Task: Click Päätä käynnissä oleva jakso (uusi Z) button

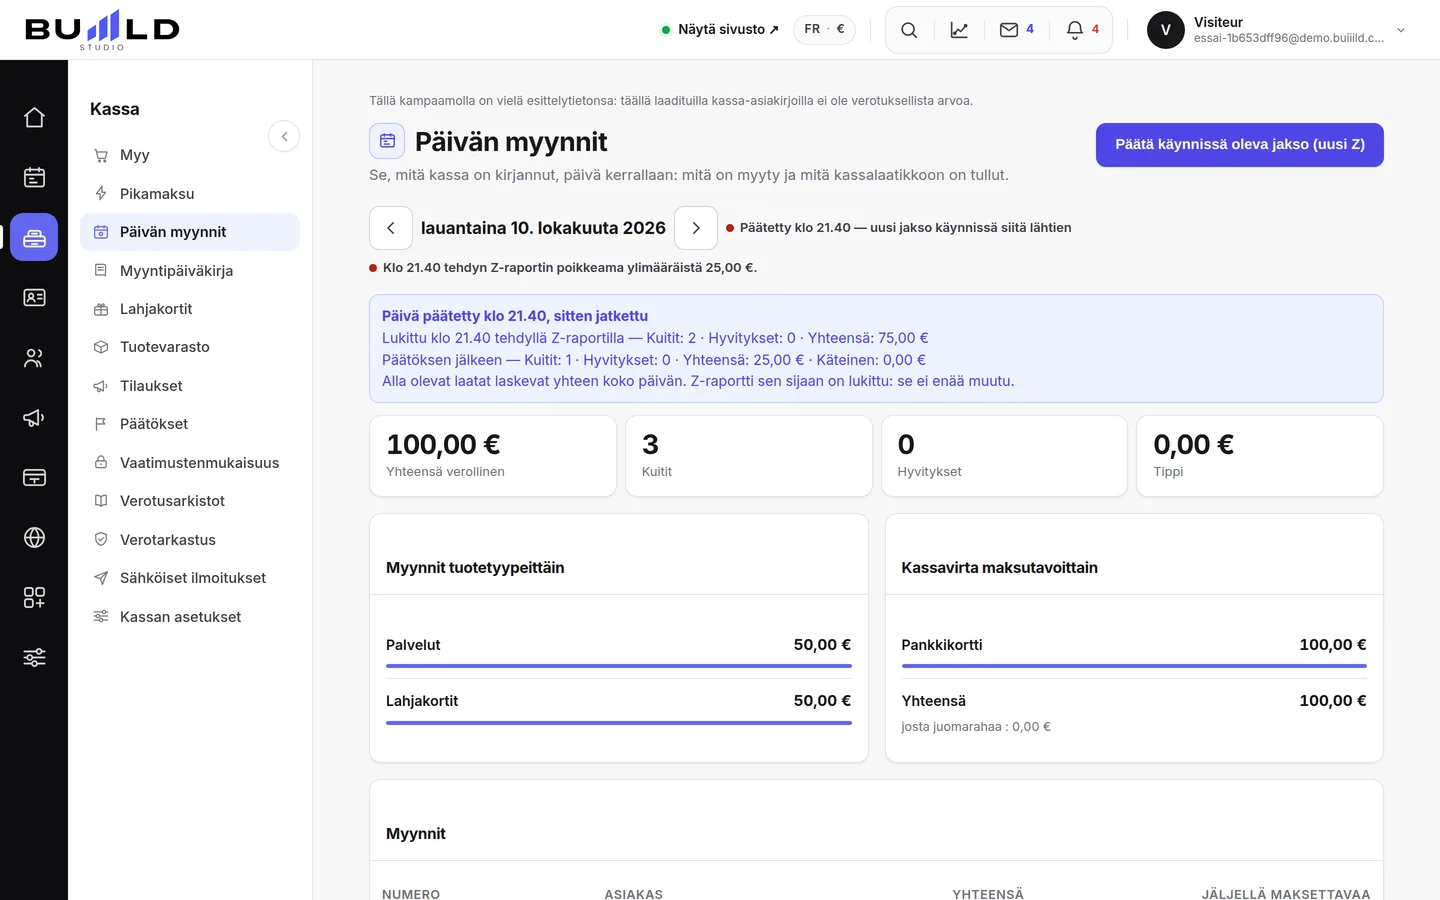Action: [x=1240, y=145]
